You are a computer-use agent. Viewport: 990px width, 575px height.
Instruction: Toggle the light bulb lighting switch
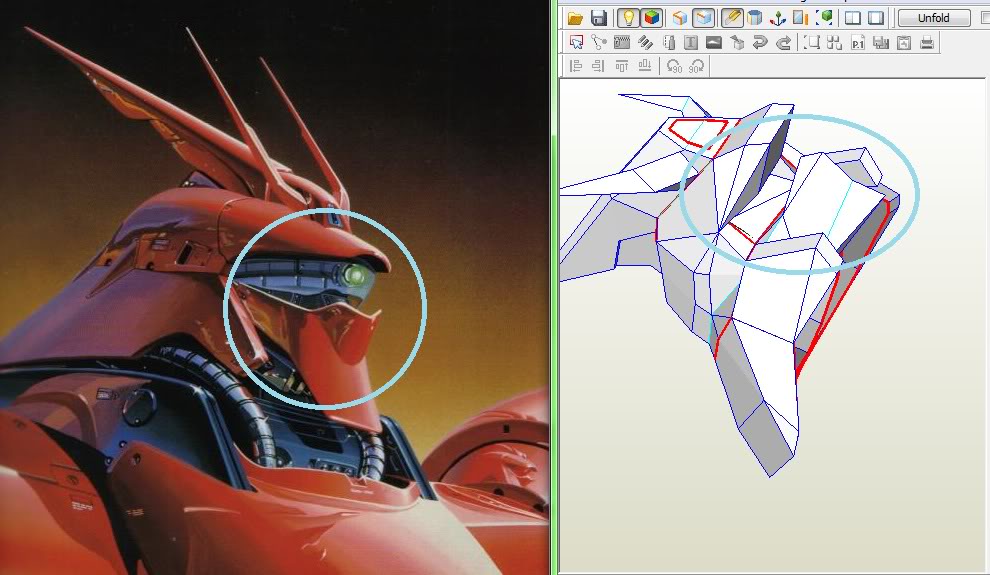628,18
